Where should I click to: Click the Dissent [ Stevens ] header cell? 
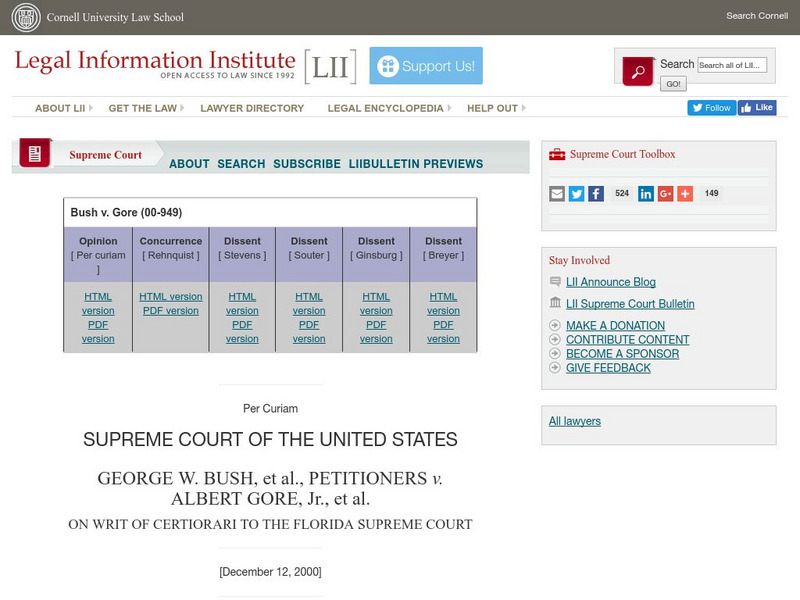coord(242,255)
